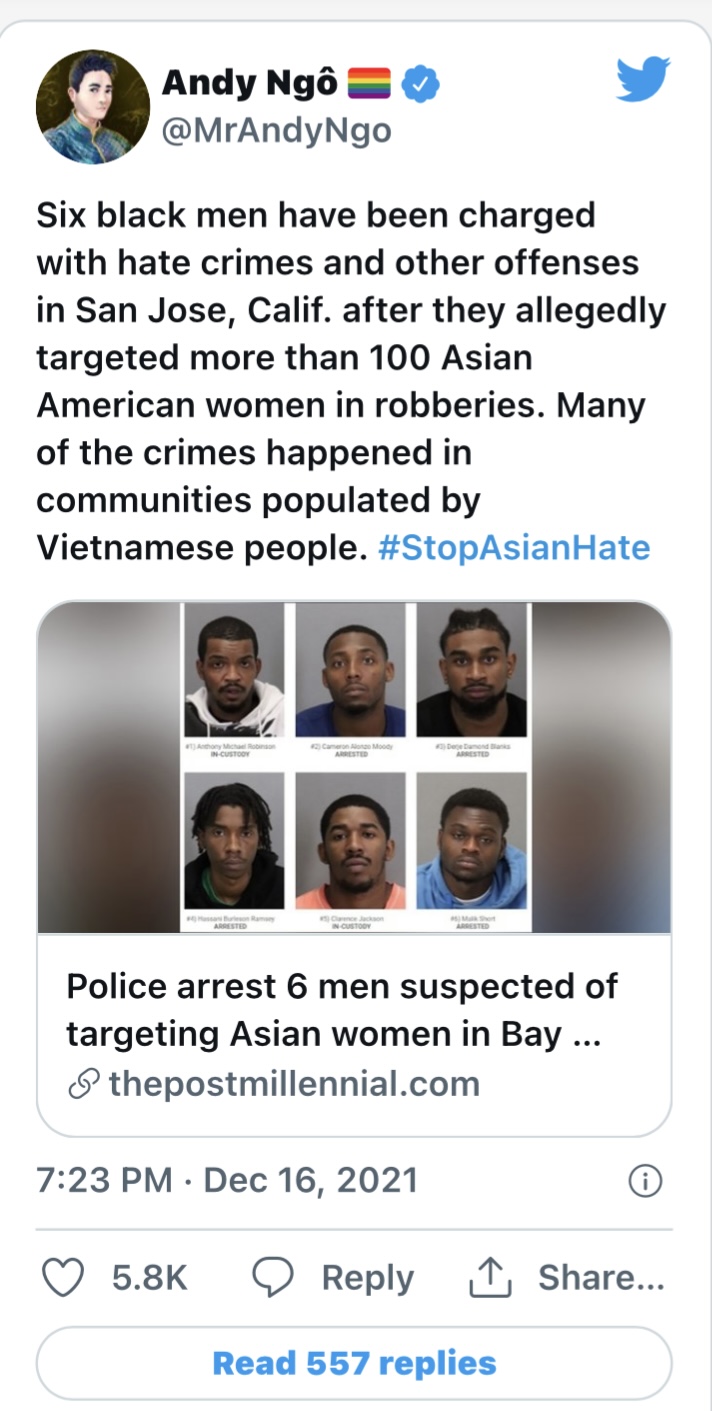This screenshot has height=1411, width=712.
Task: Click the reply speech bubble icon
Action: point(273,1278)
